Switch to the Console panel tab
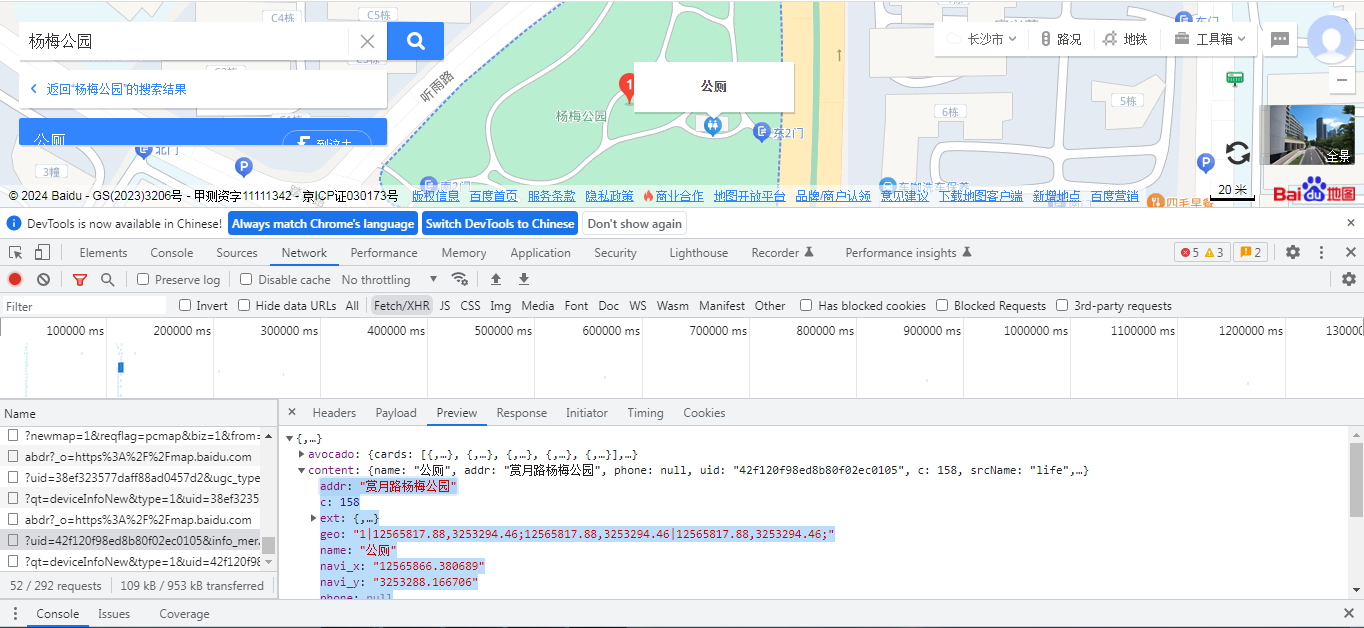This screenshot has height=628, width=1364. click(172, 253)
